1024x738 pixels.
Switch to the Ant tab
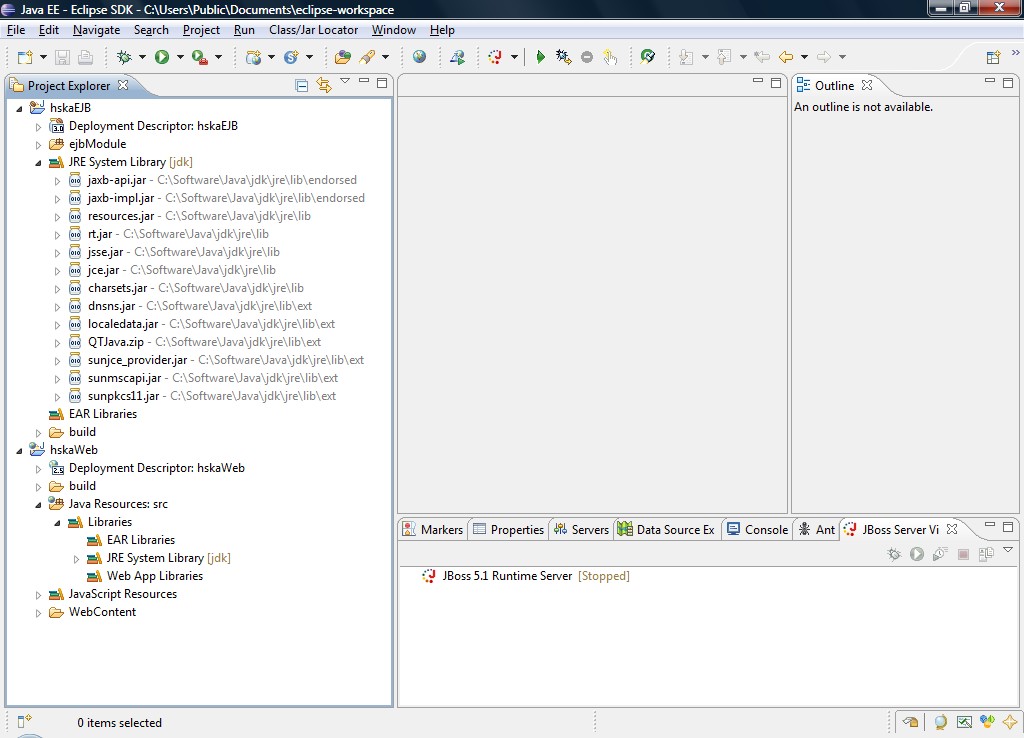[x=817, y=530]
